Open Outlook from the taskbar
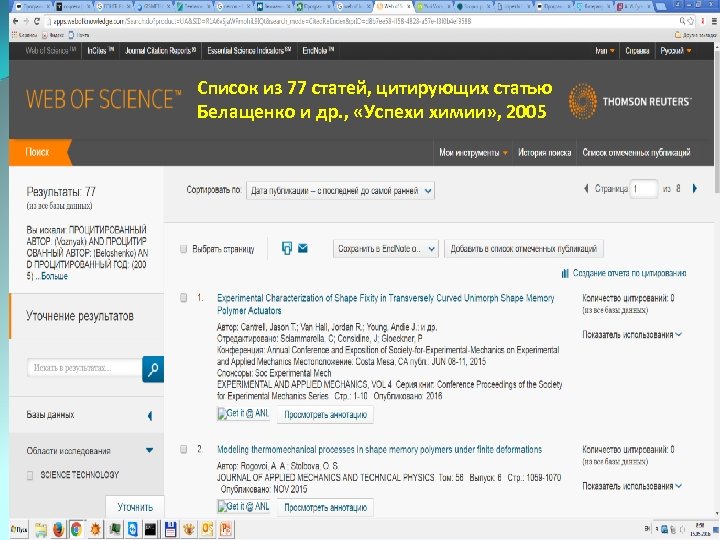The height and width of the screenshot is (540, 720). click(x=207, y=529)
